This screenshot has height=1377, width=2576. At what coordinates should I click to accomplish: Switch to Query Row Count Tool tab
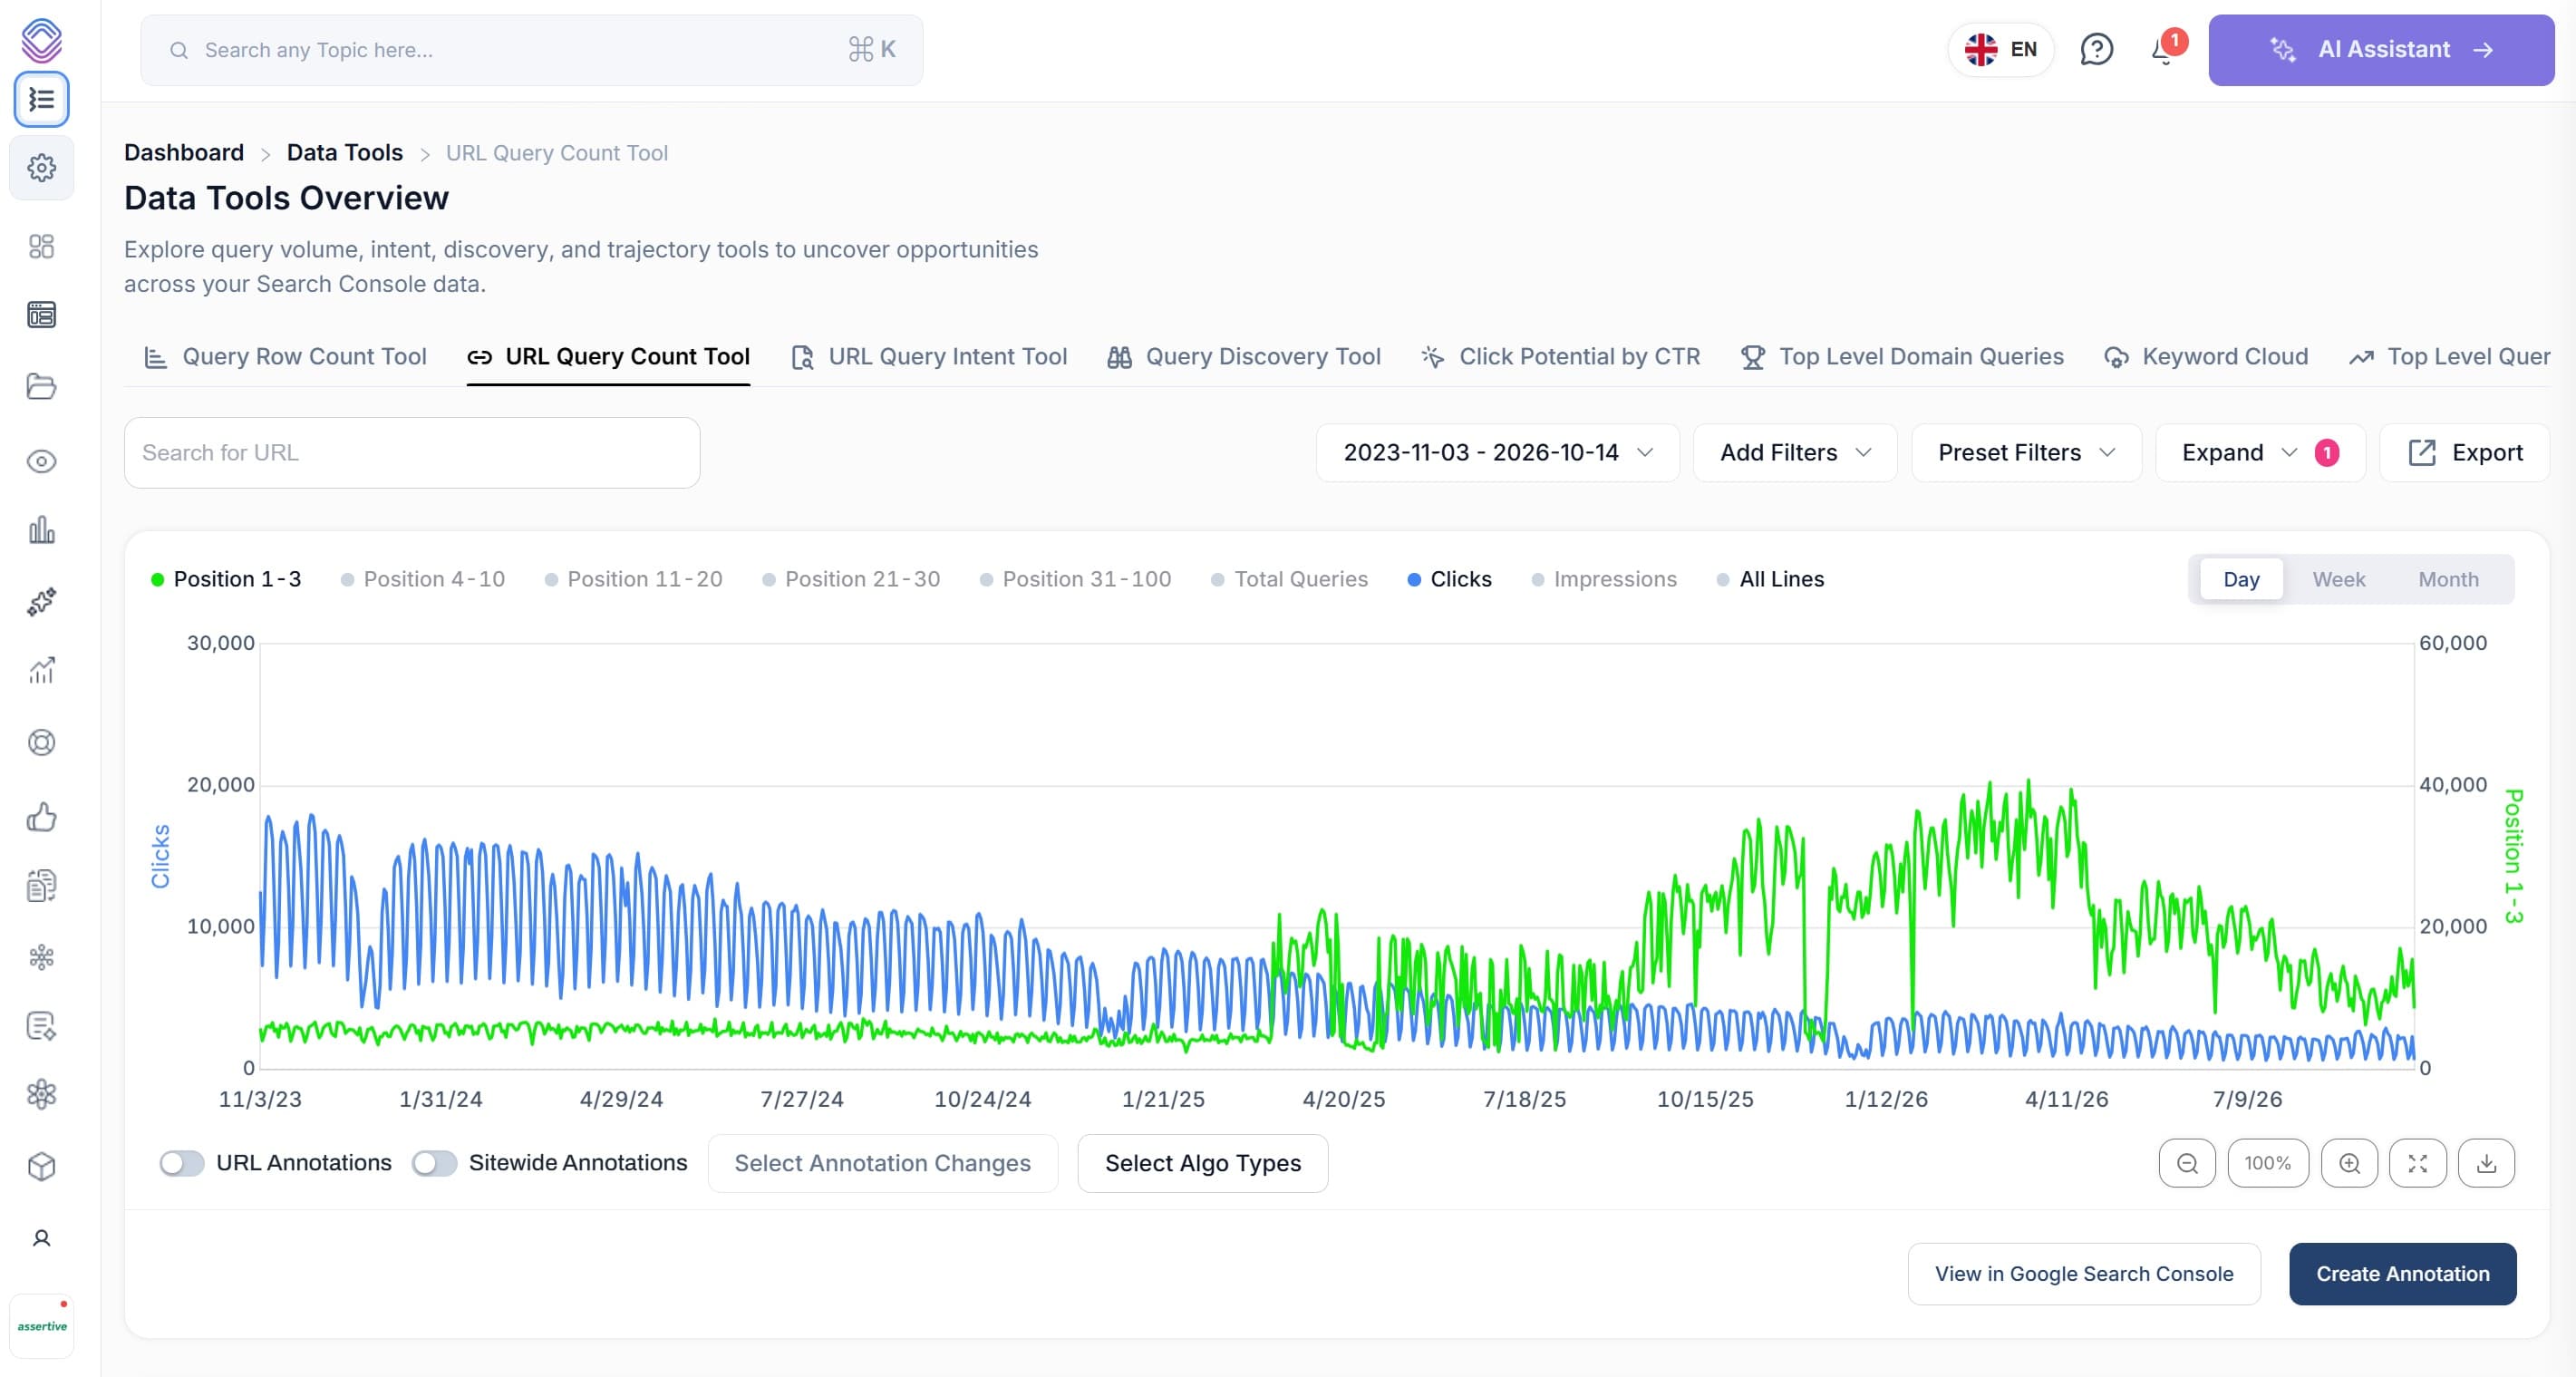[285, 357]
